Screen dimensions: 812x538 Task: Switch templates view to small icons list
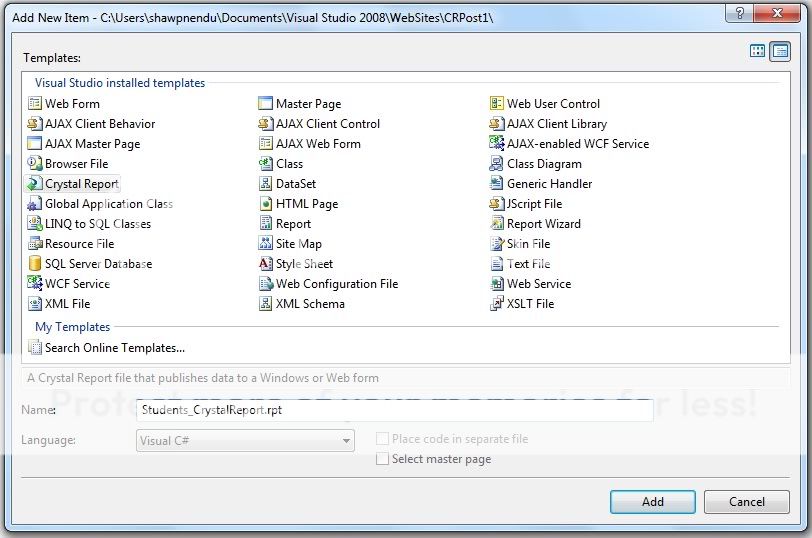[x=780, y=51]
